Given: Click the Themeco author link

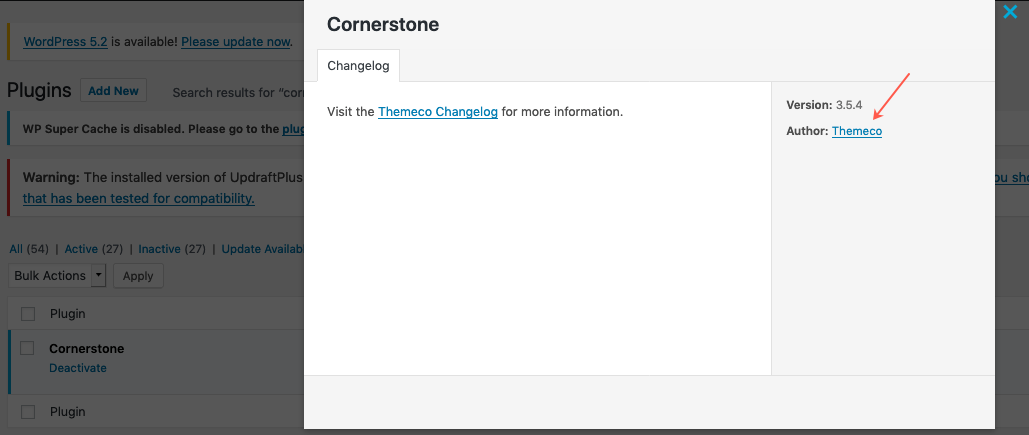Looking at the screenshot, I should (x=856, y=131).
